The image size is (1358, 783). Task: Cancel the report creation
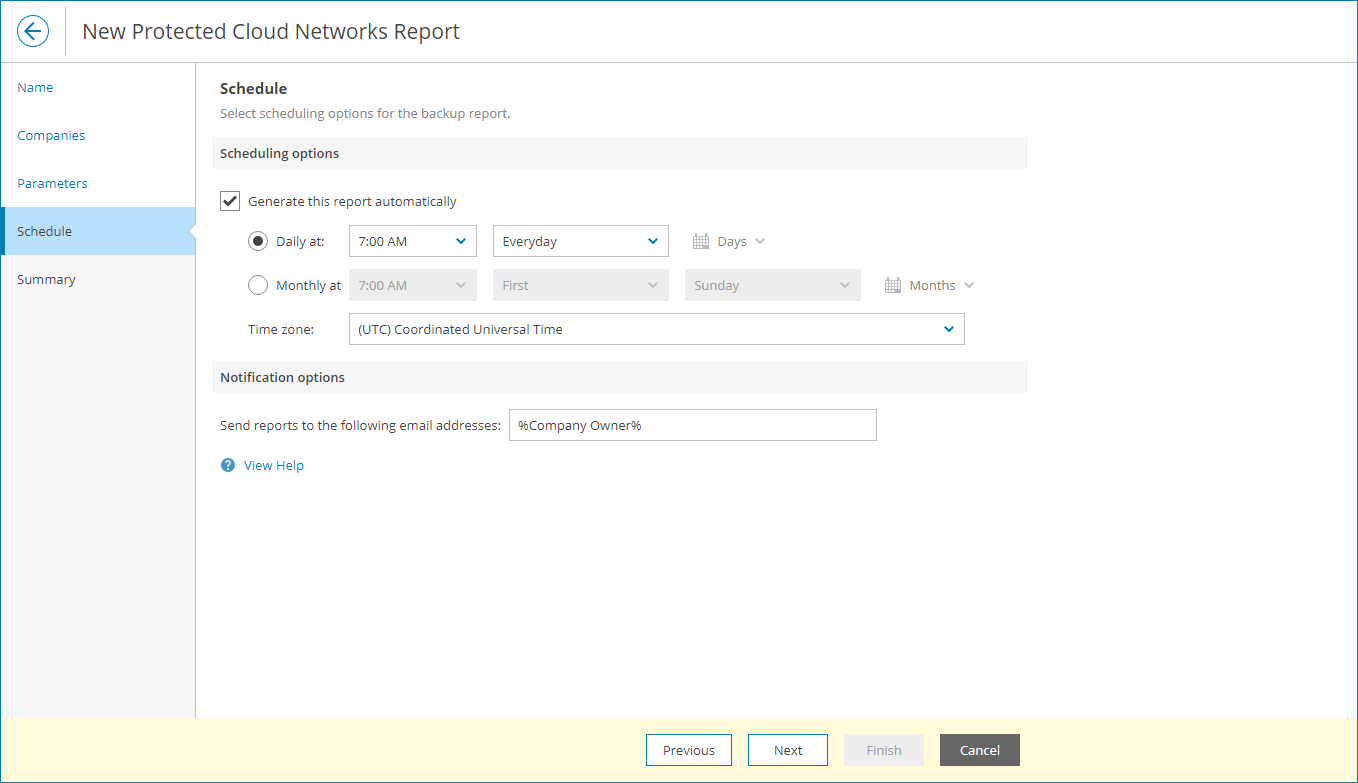click(979, 750)
